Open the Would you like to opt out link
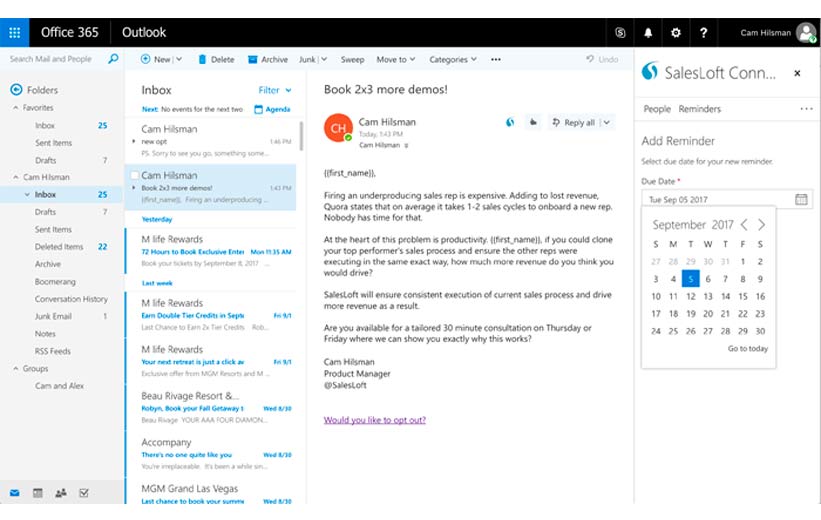Screen dimensions: 821x520 [x=375, y=420]
